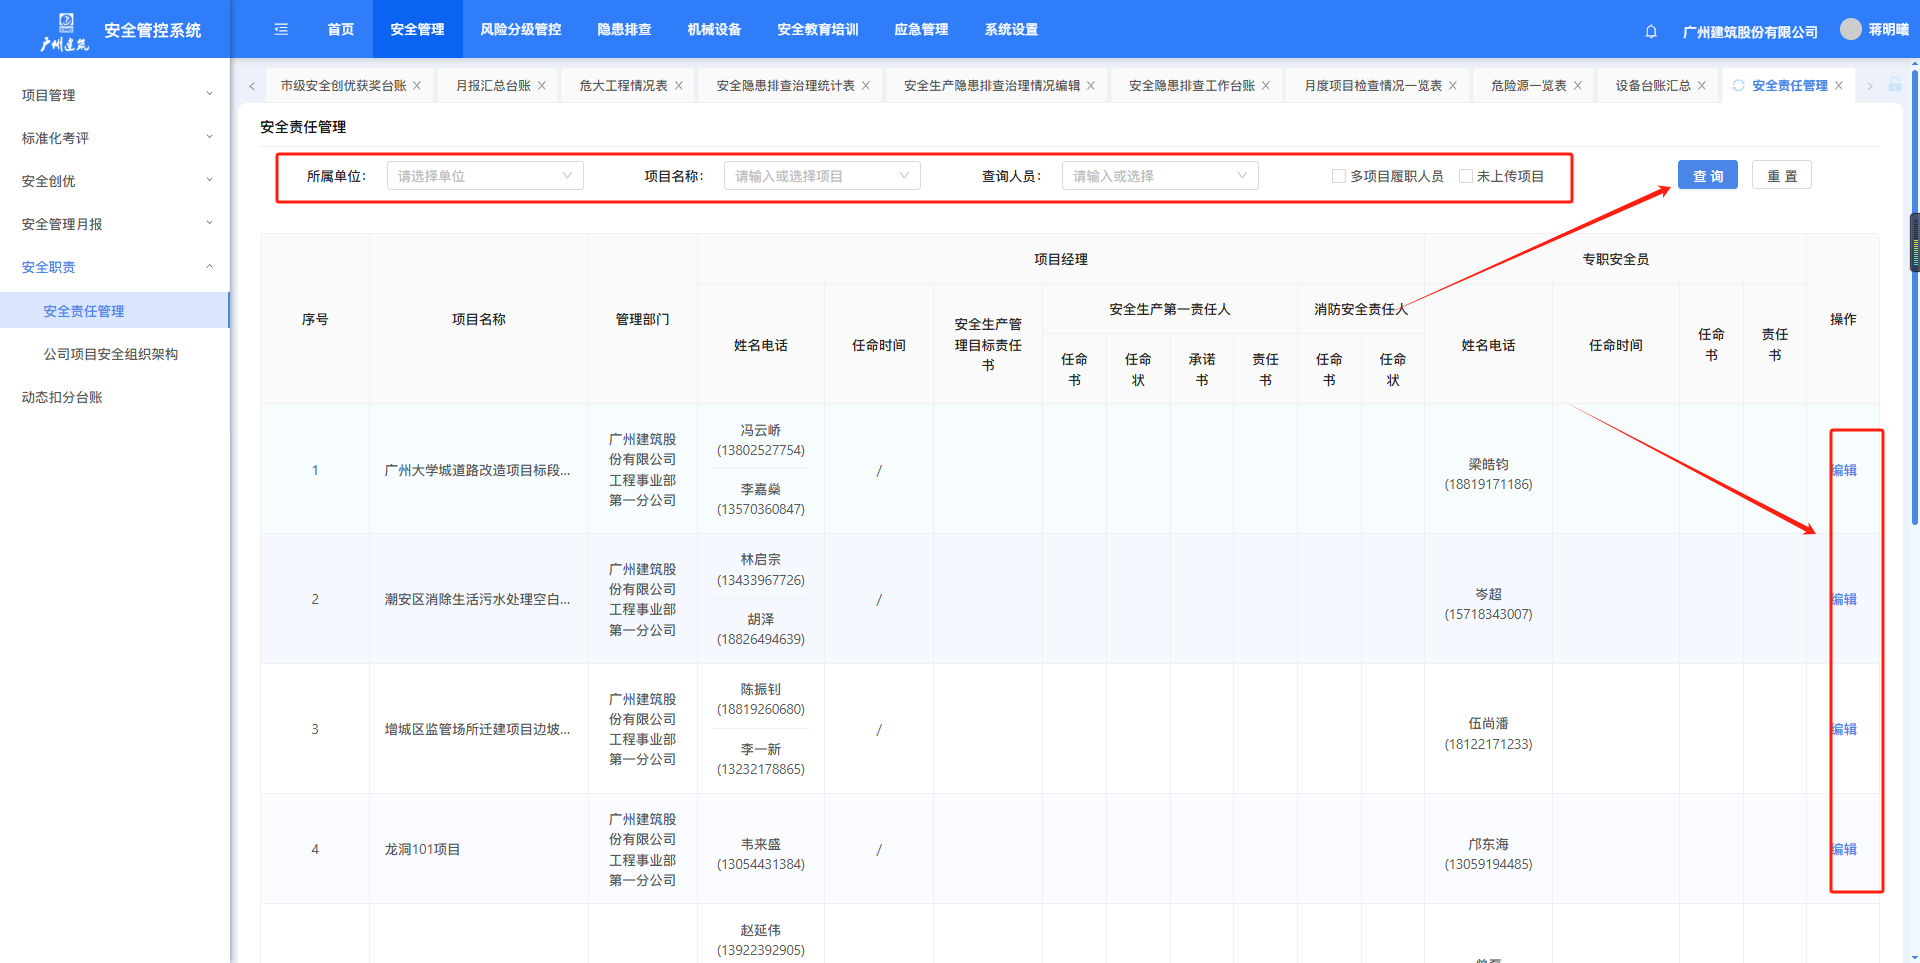
Task: Click the user avatar icon
Action: coord(1851,29)
